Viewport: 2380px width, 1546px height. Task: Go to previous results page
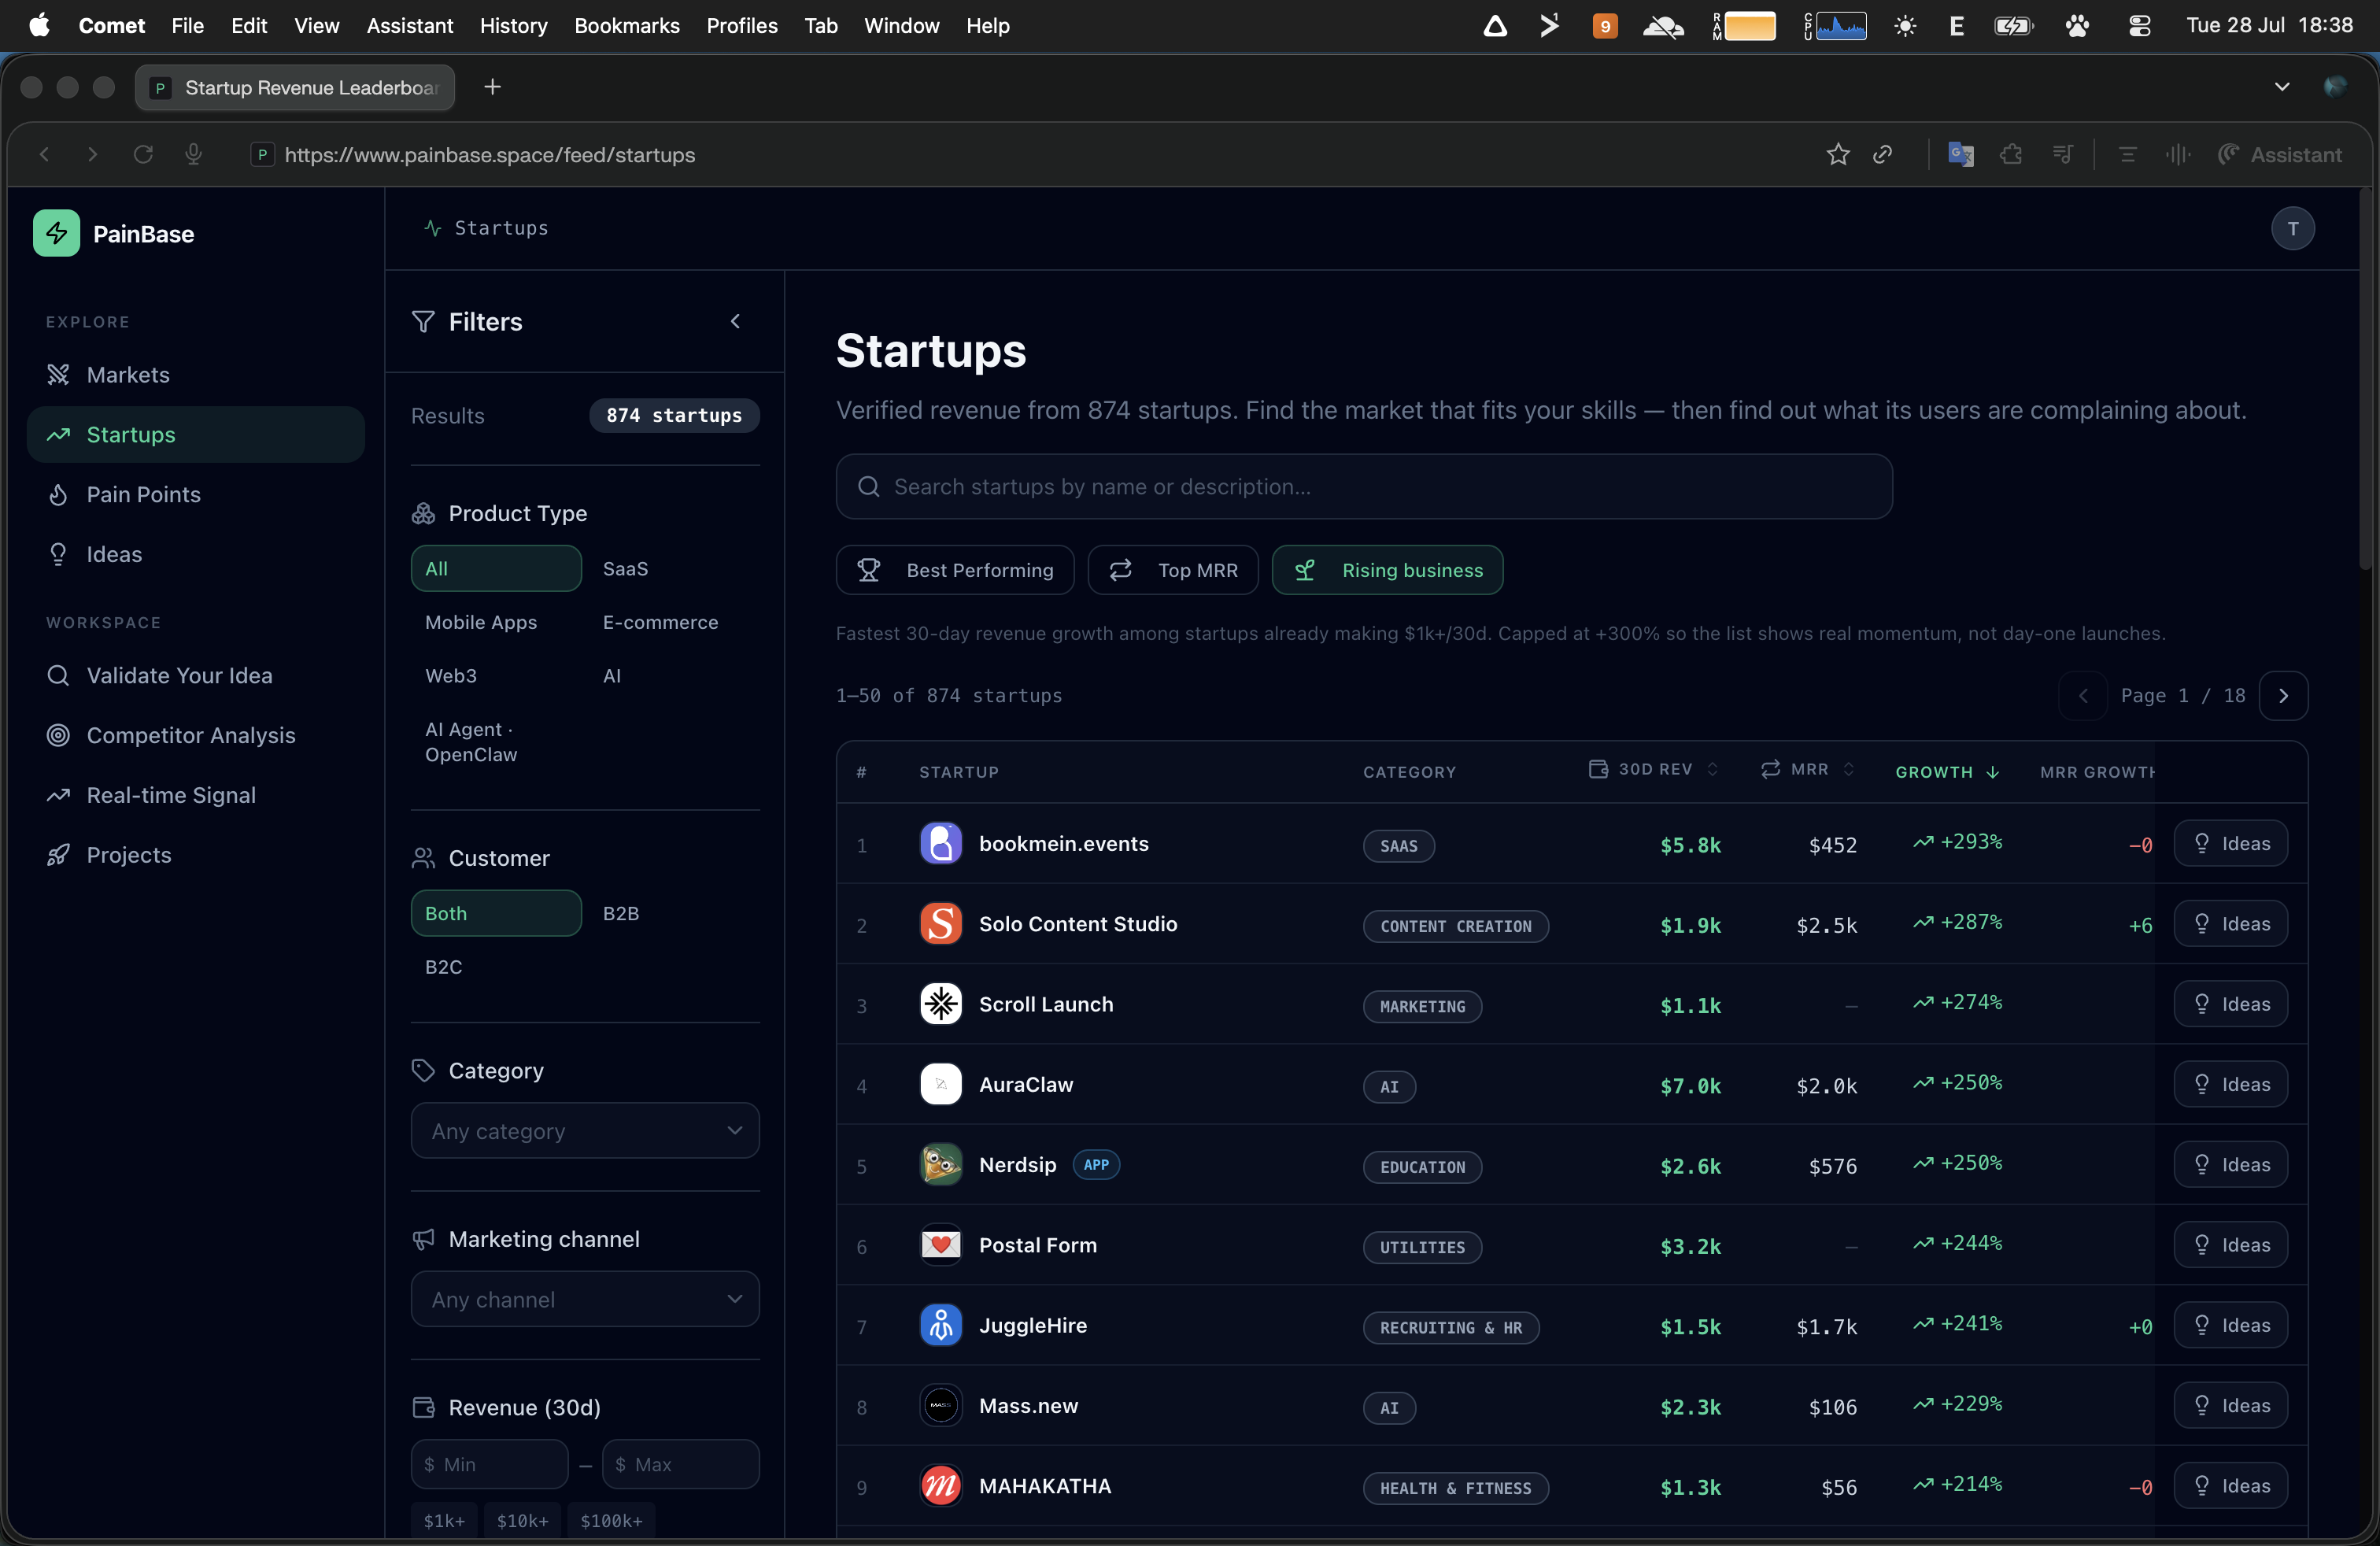click(x=2083, y=695)
